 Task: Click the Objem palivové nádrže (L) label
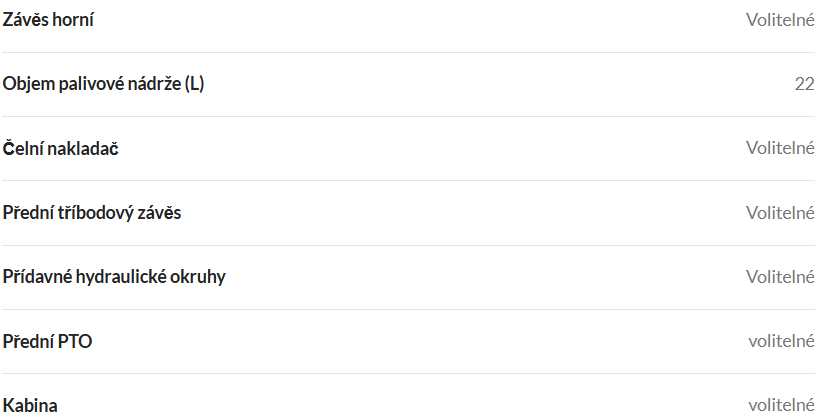103,83
